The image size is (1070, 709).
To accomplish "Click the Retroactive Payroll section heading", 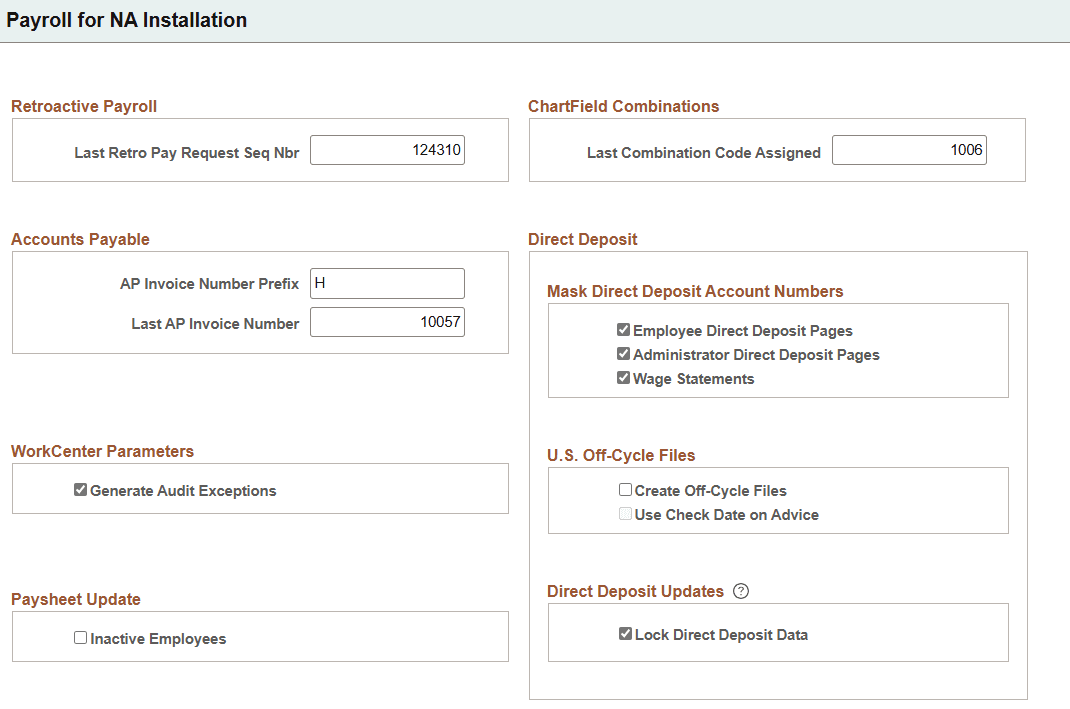I will point(84,106).
